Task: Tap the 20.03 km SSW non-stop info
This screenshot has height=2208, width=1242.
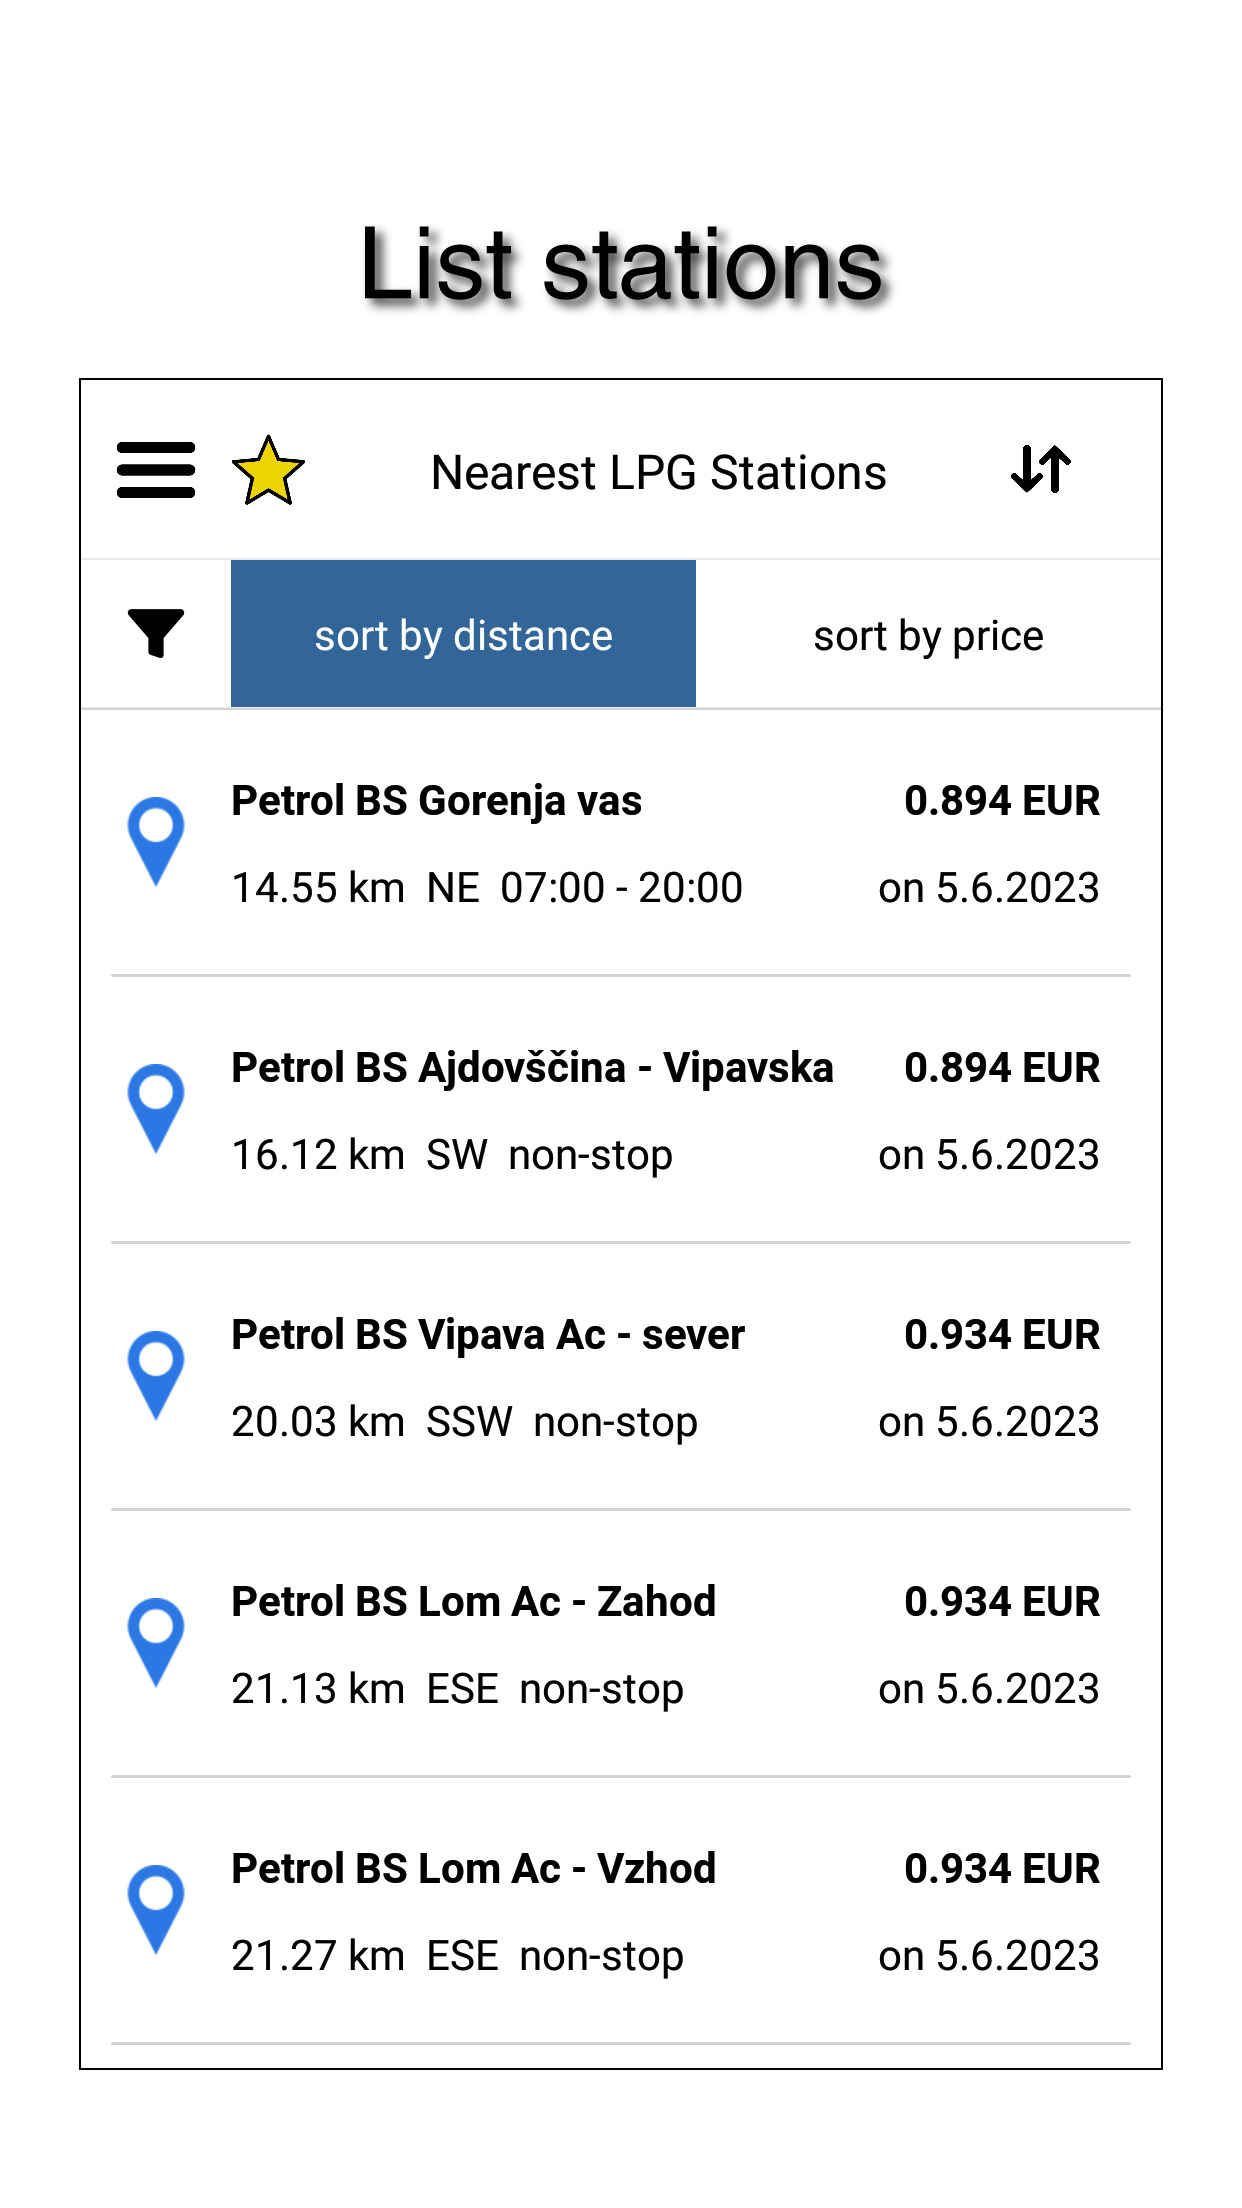Action: click(x=464, y=1422)
